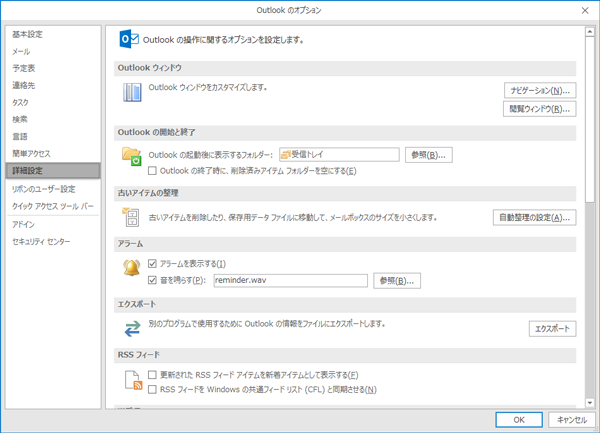Click ナビゲーション(N)... button
Image resolution: width=600 pixels, height=433 pixels.
click(x=540, y=91)
